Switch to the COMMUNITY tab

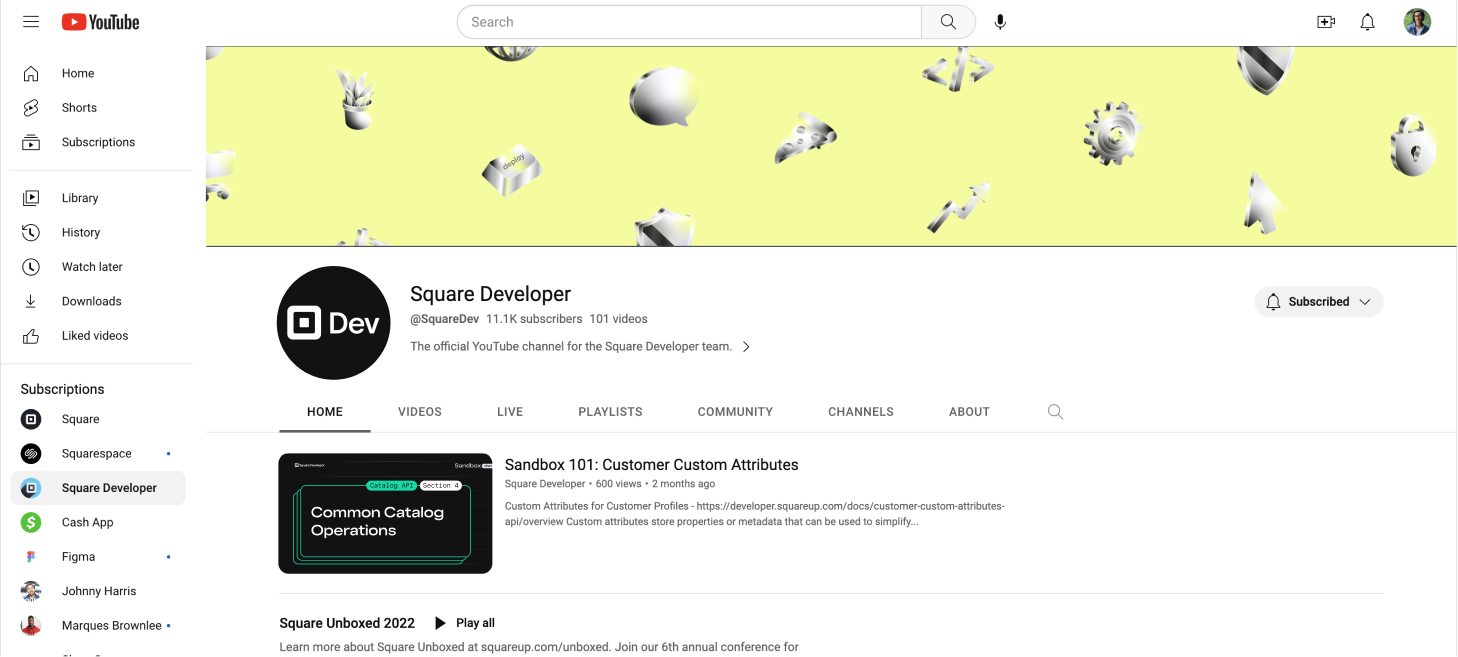pyautogui.click(x=735, y=411)
